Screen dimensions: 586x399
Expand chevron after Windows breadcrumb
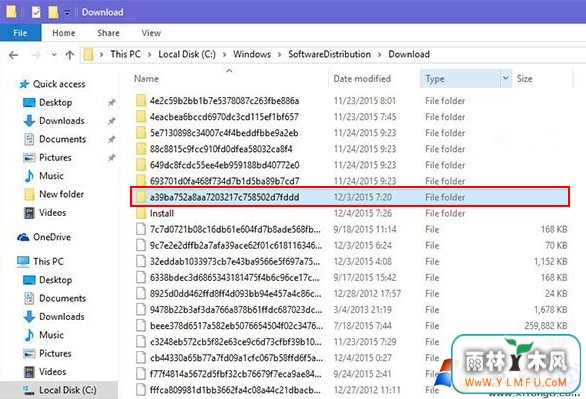(x=279, y=55)
